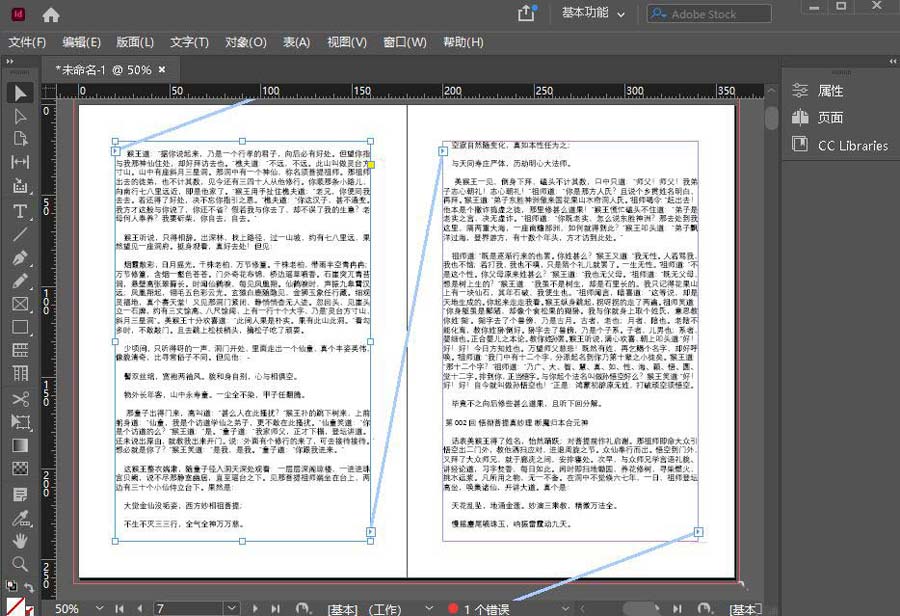Select the Content Collector tool

click(x=20, y=185)
